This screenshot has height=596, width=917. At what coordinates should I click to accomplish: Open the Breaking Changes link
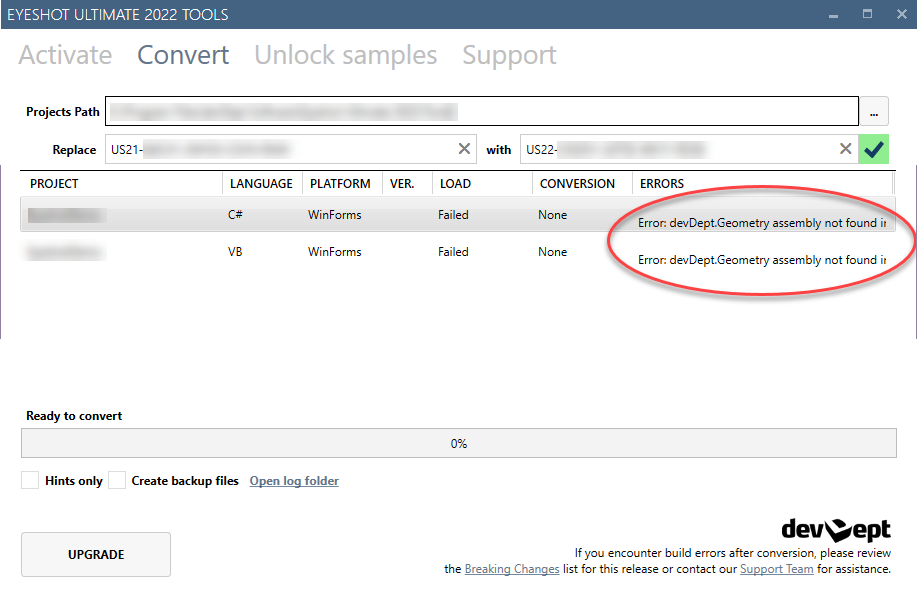click(x=511, y=569)
